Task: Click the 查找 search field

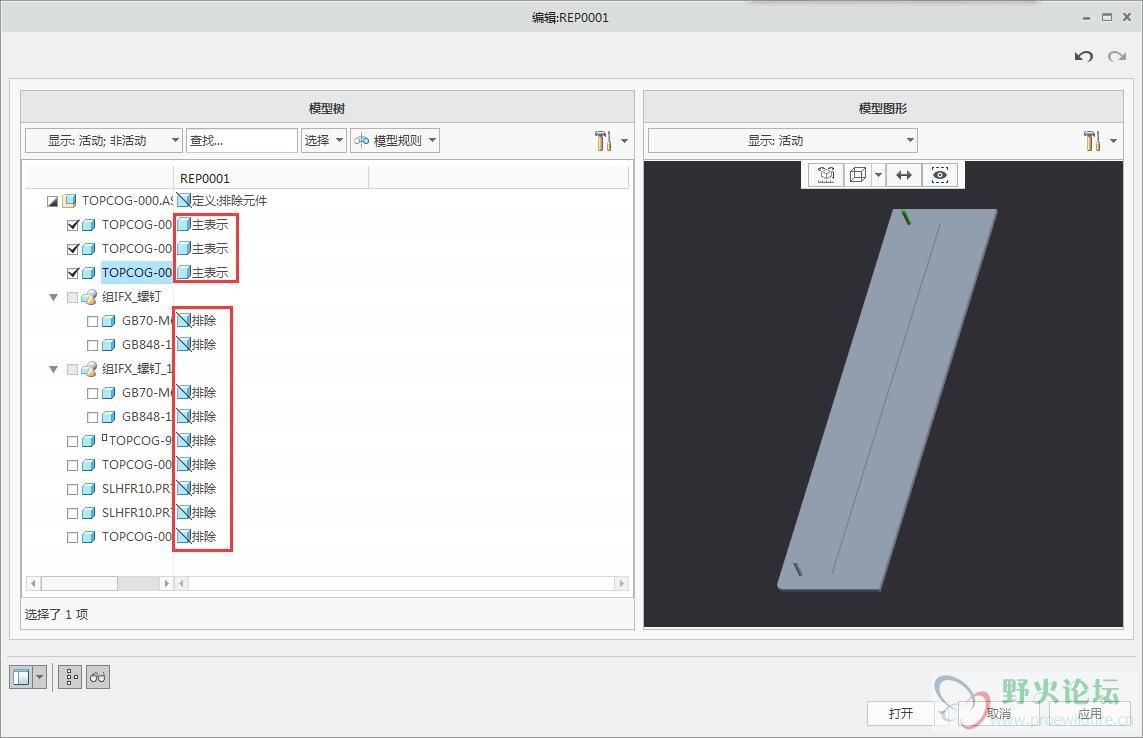Action: tap(241, 141)
